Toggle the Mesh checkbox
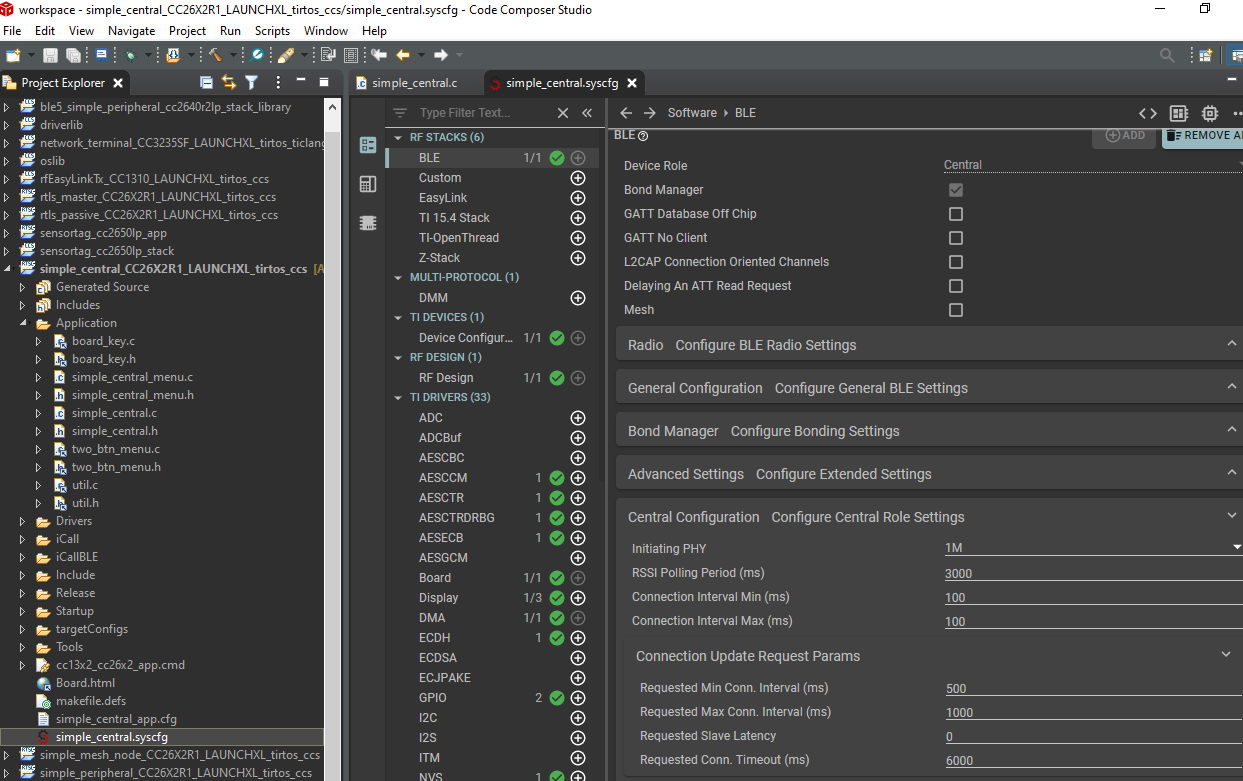 coord(956,310)
